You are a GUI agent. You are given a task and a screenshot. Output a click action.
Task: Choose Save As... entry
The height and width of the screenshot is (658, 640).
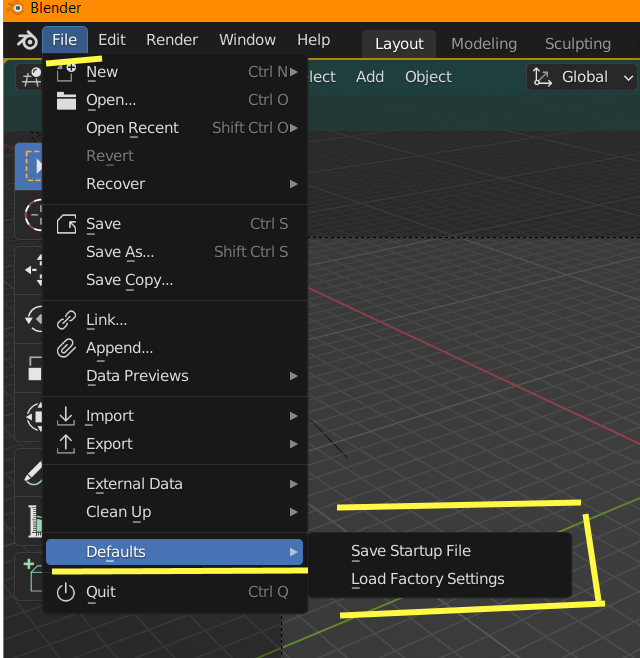175,252
